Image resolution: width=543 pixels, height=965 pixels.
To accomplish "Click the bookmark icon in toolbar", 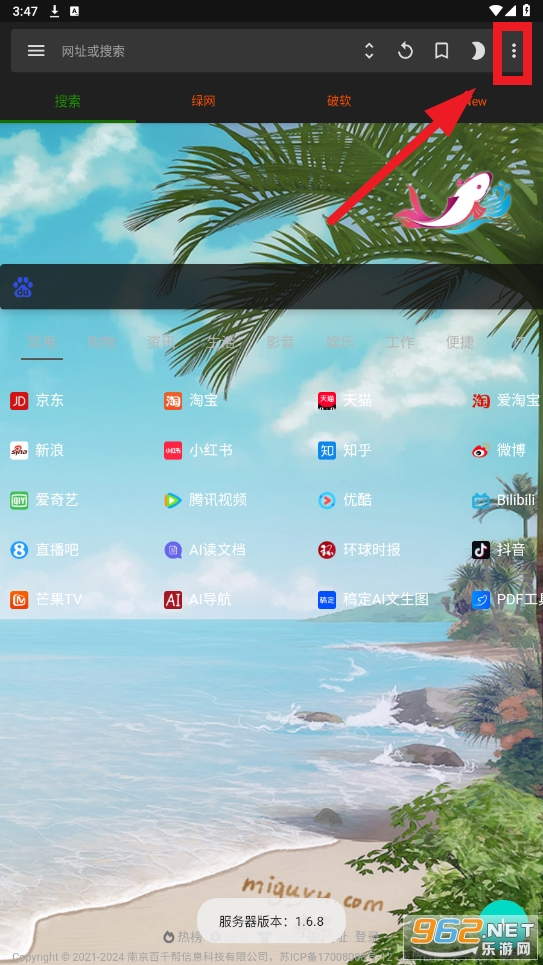I will click(441, 51).
